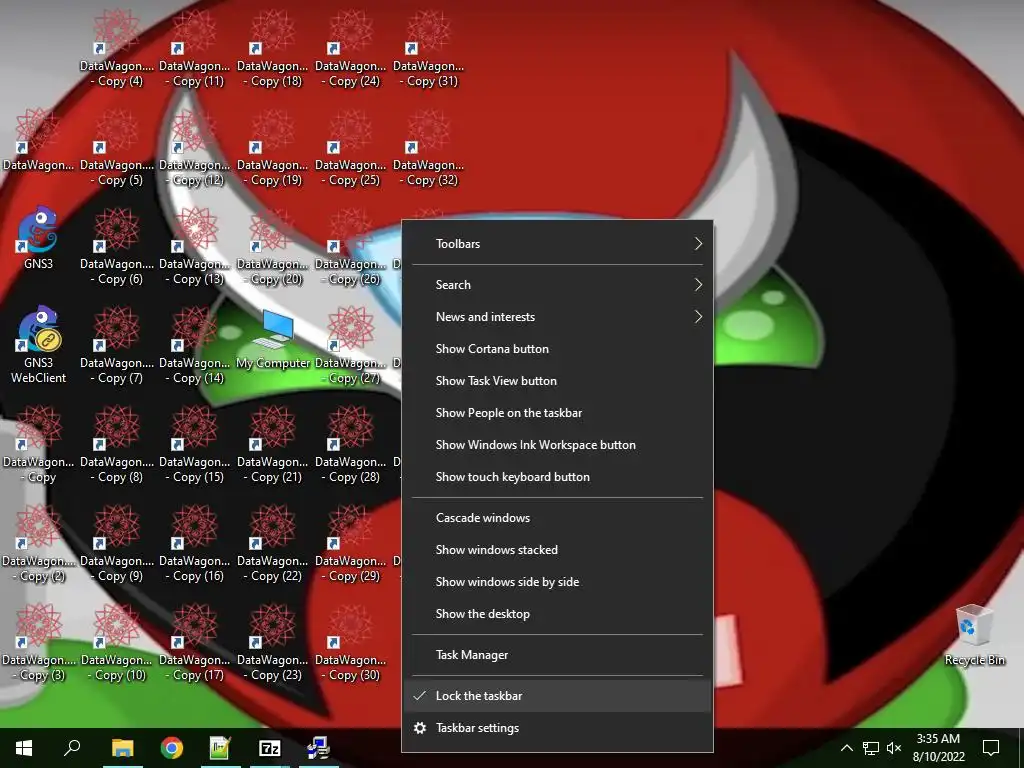Toggle Show Task View button
This screenshot has width=1024, height=768.
click(x=557, y=381)
